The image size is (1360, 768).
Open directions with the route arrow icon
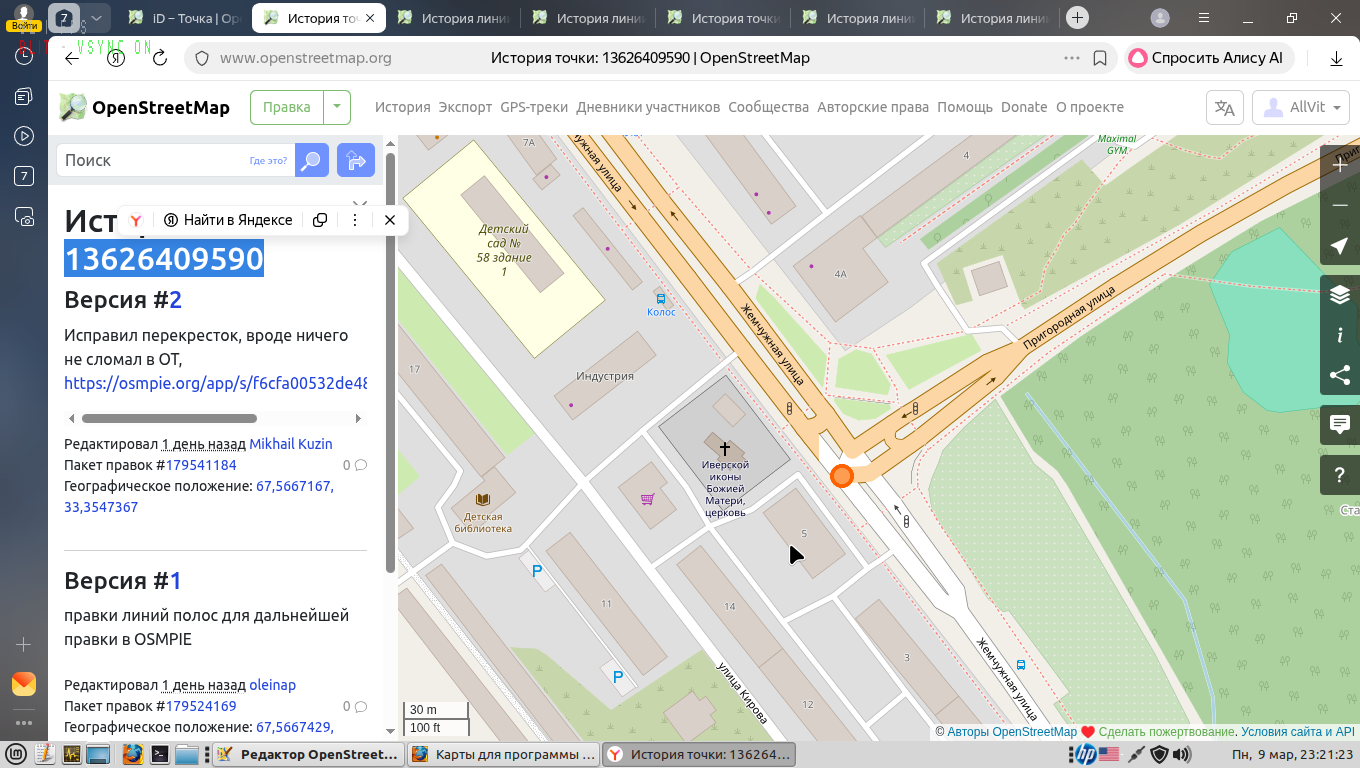[355, 160]
